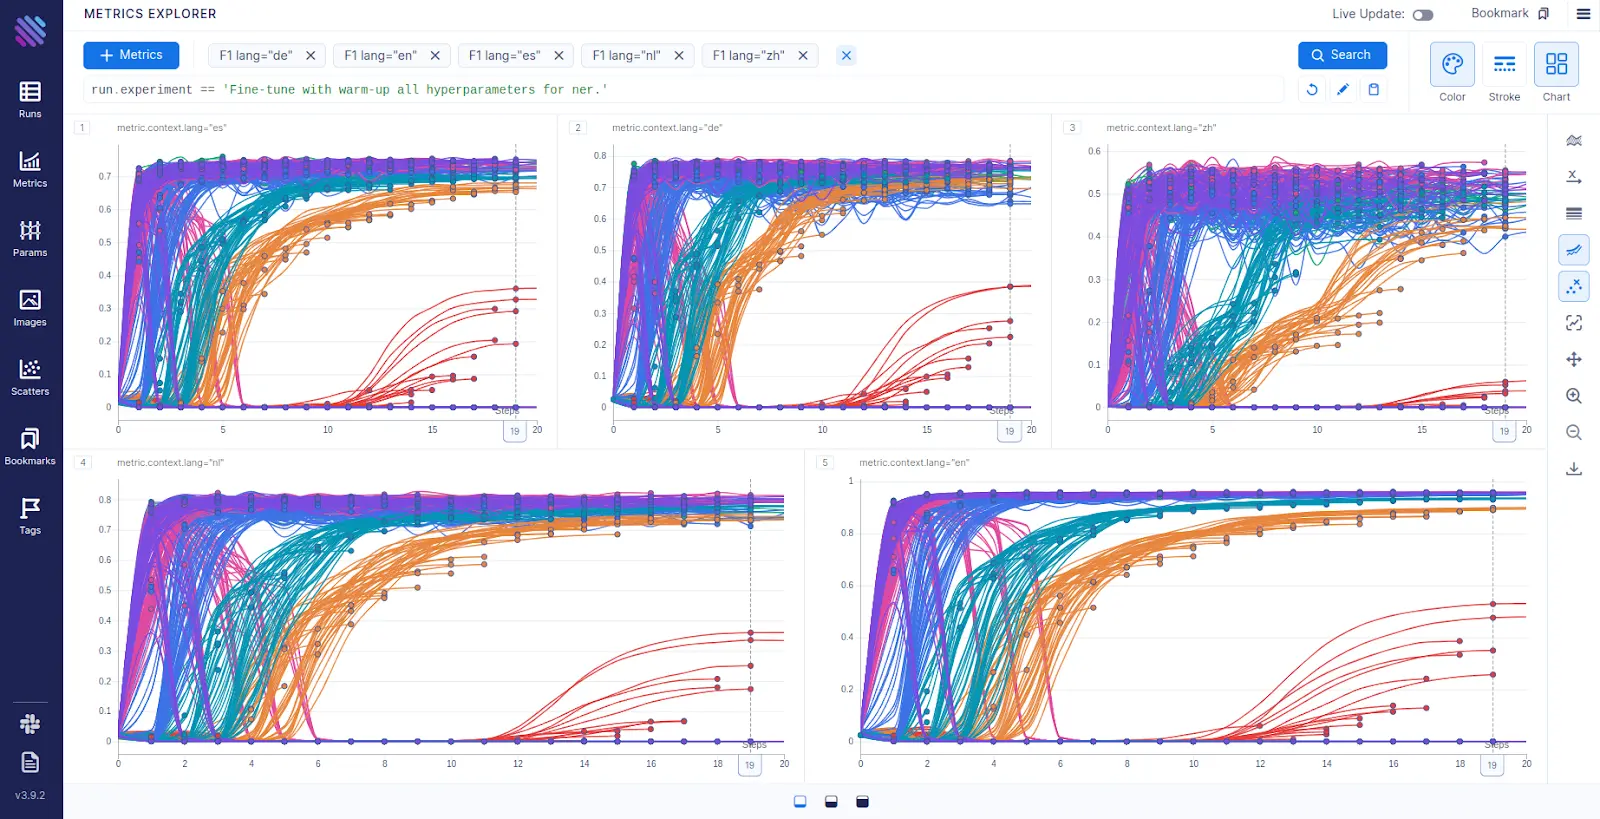
Task: Copy the search query with clipboard icon
Action: point(1374,89)
